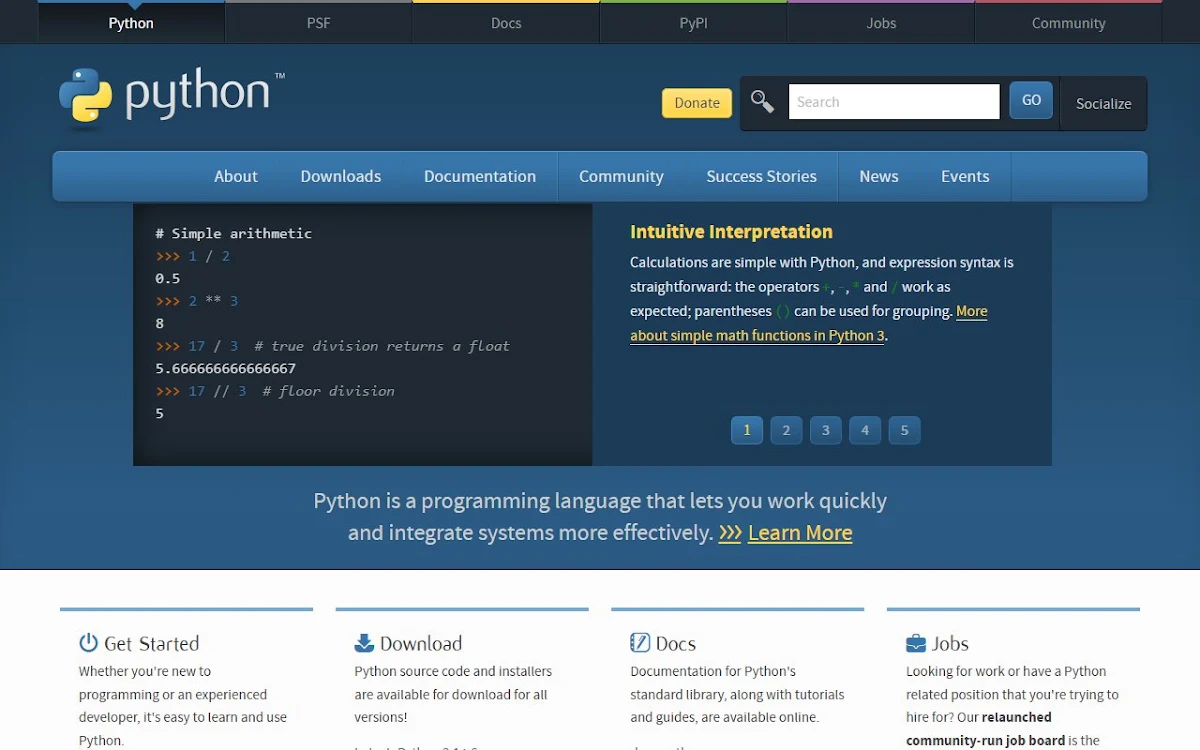Click the magnifying glass search icon
Viewport: 1200px width, 750px height.
762,102
